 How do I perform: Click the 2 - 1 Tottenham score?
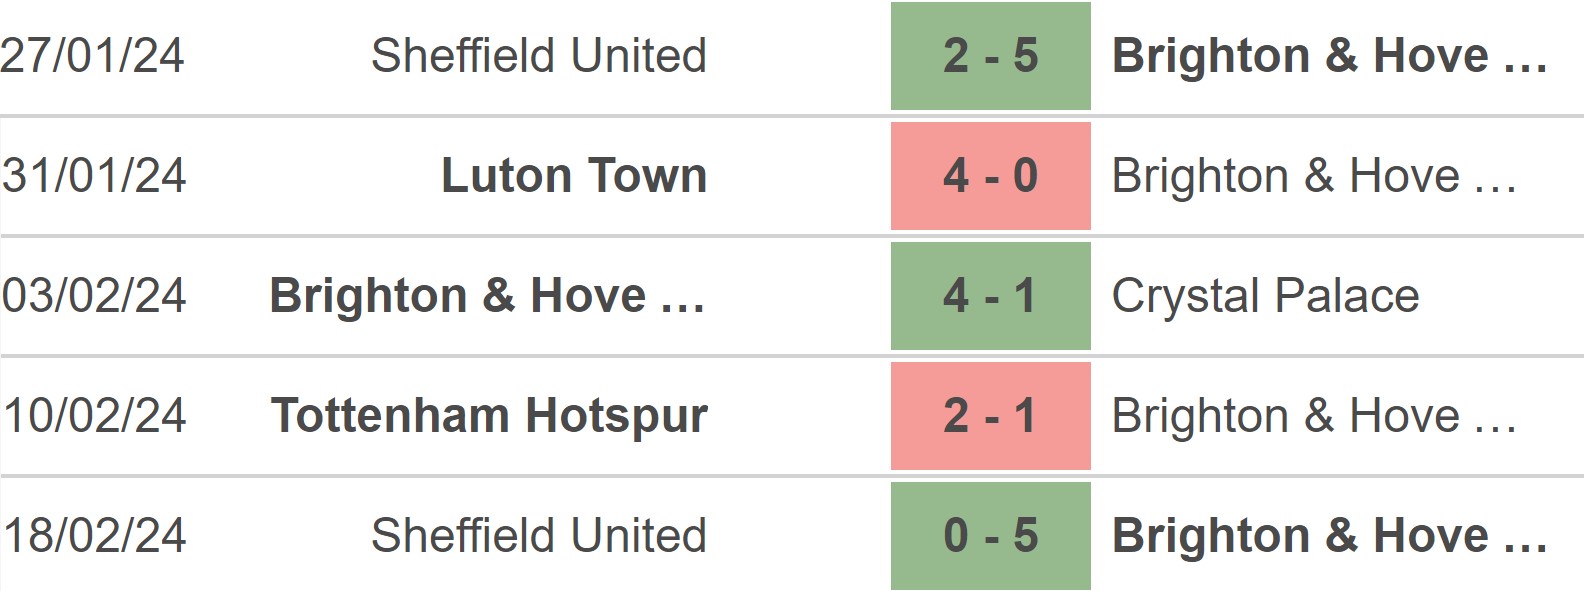[990, 416]
